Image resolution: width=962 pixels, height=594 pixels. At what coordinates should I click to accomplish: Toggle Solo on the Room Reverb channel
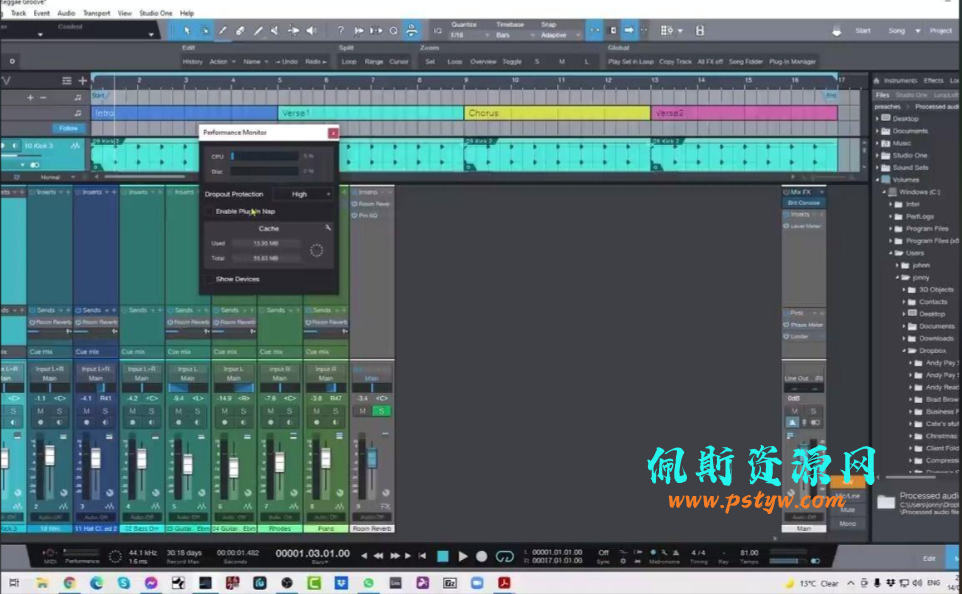(381, 411)
